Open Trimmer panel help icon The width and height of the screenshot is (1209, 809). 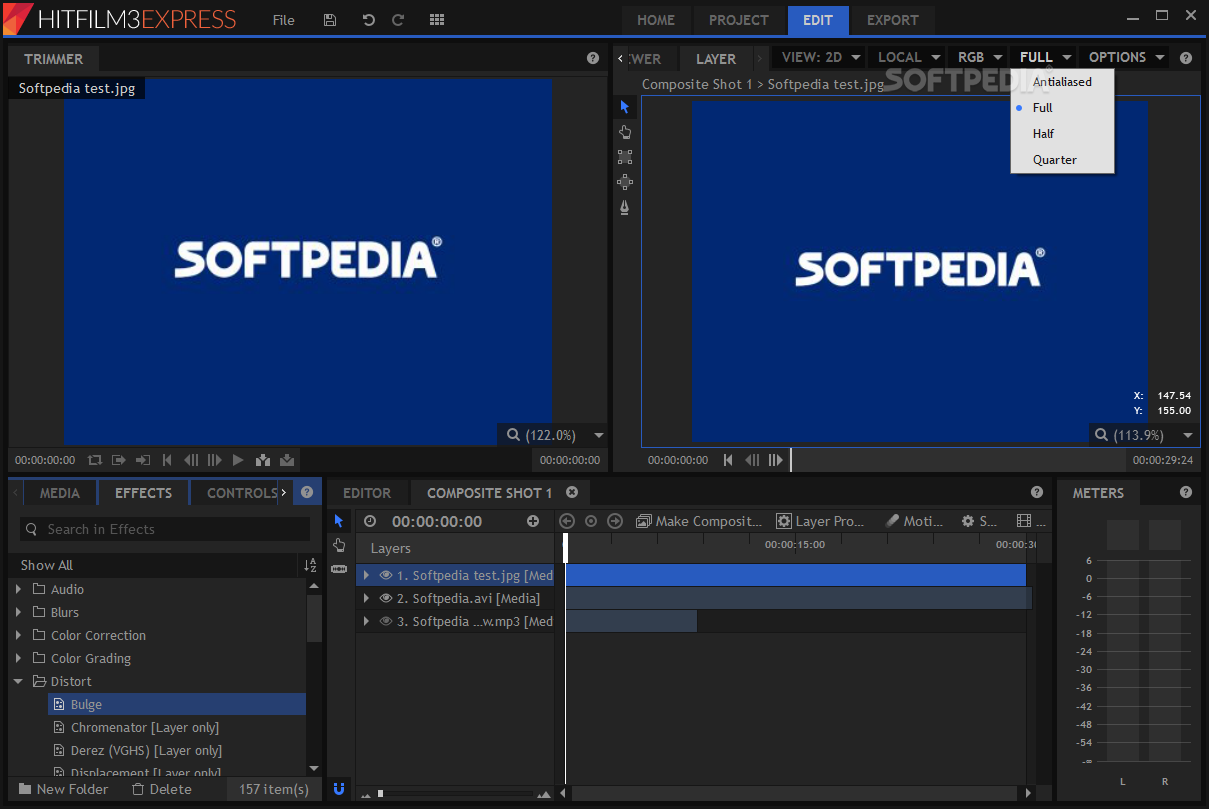point(593,58)
